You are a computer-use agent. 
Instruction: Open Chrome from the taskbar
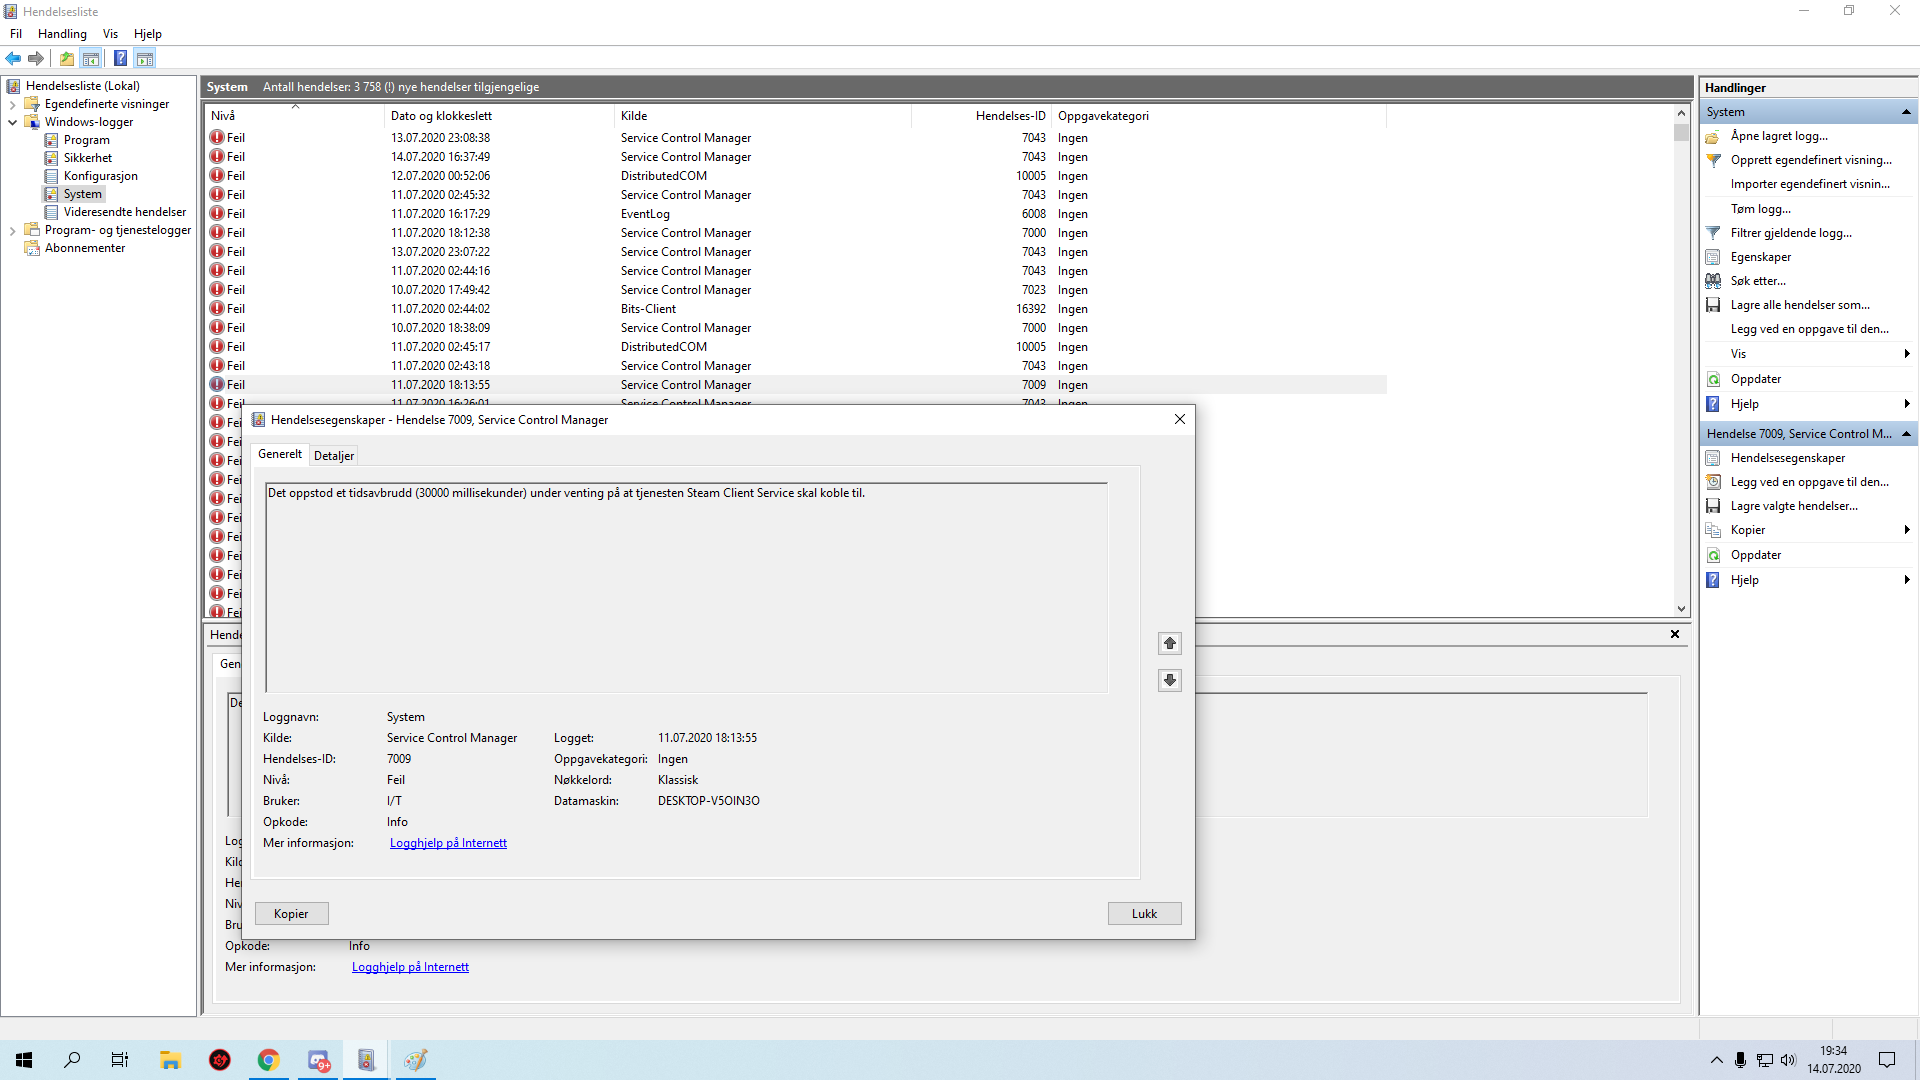268,1060
